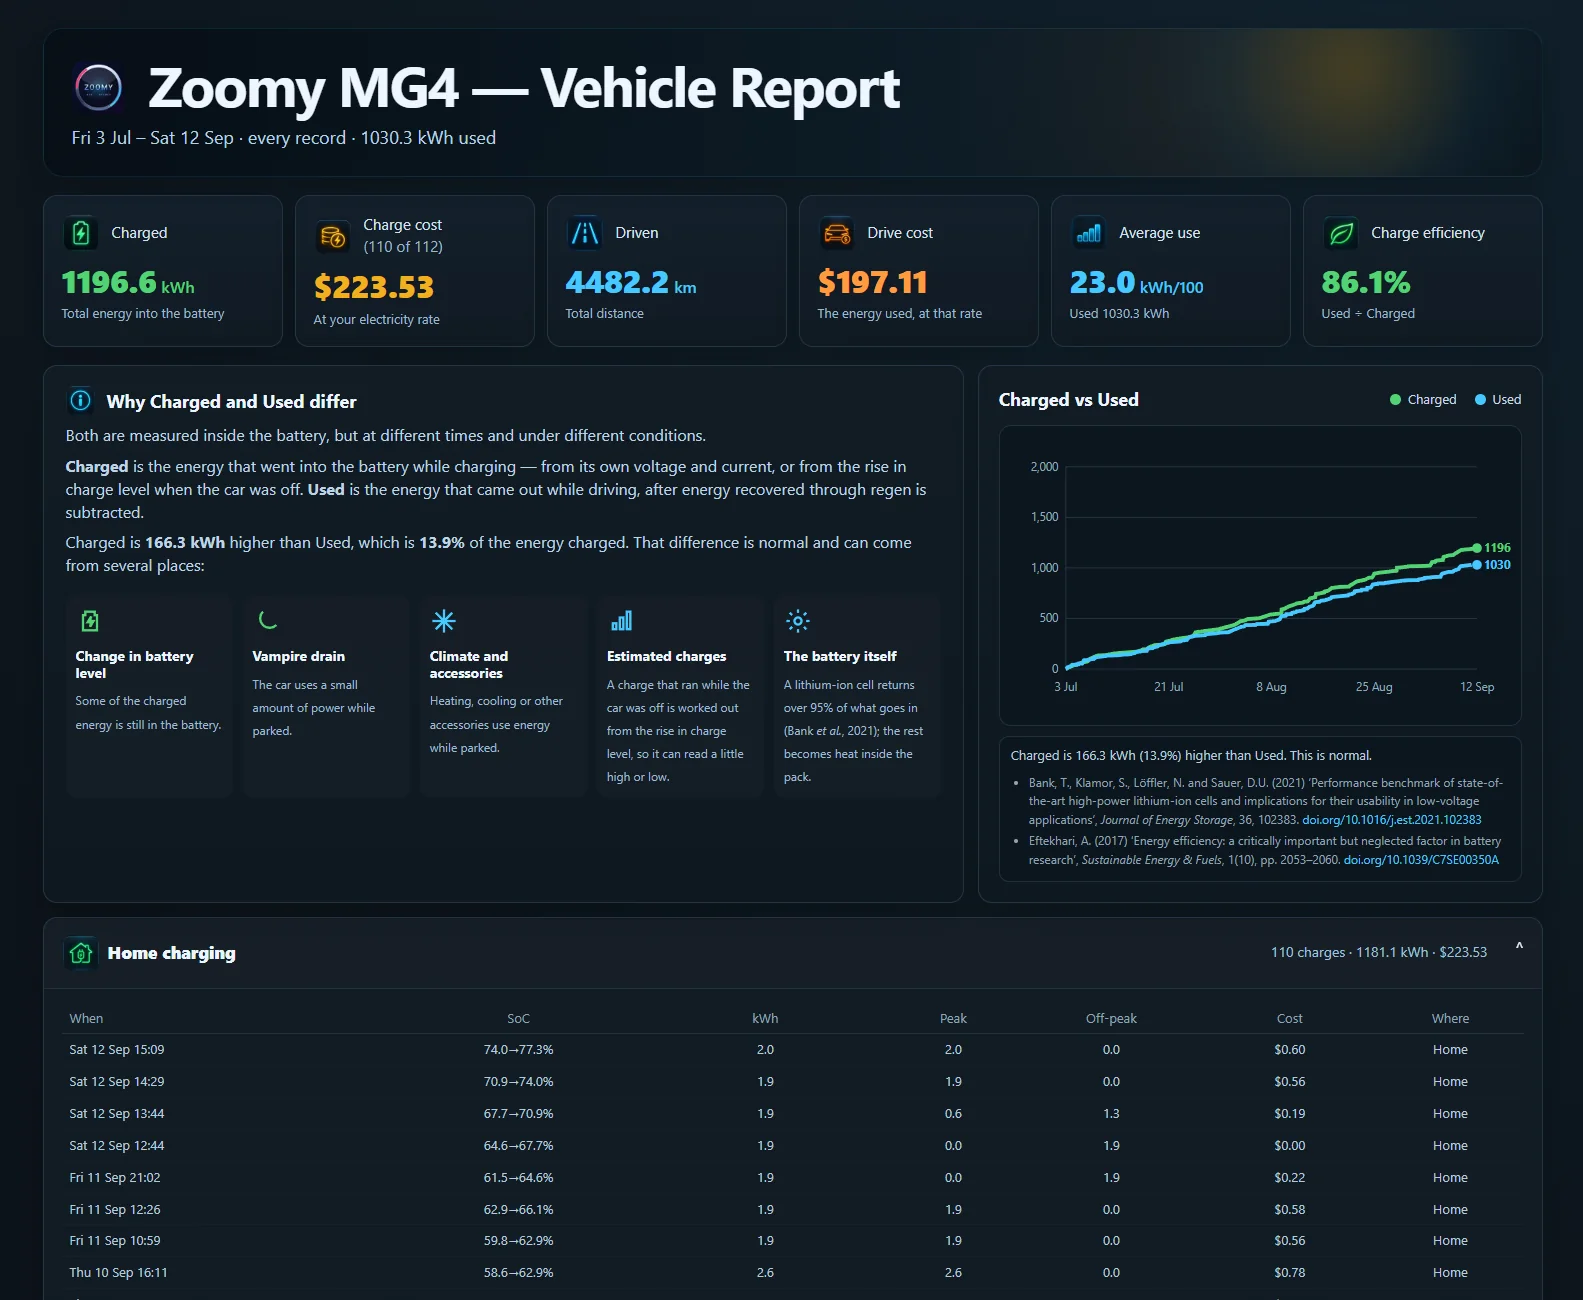Image resolution: width=1583 pixels, height=1300 pixels.
Task: Click the 86.1% efficiency value
Action: [x=1366, y=283]
